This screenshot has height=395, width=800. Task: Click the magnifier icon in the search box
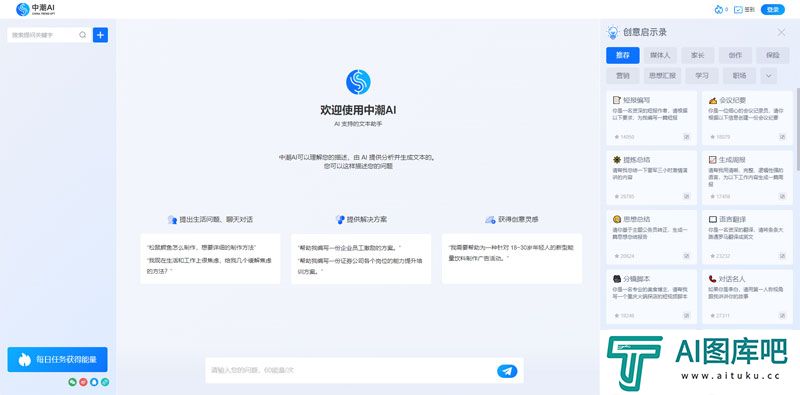point(83,35)
